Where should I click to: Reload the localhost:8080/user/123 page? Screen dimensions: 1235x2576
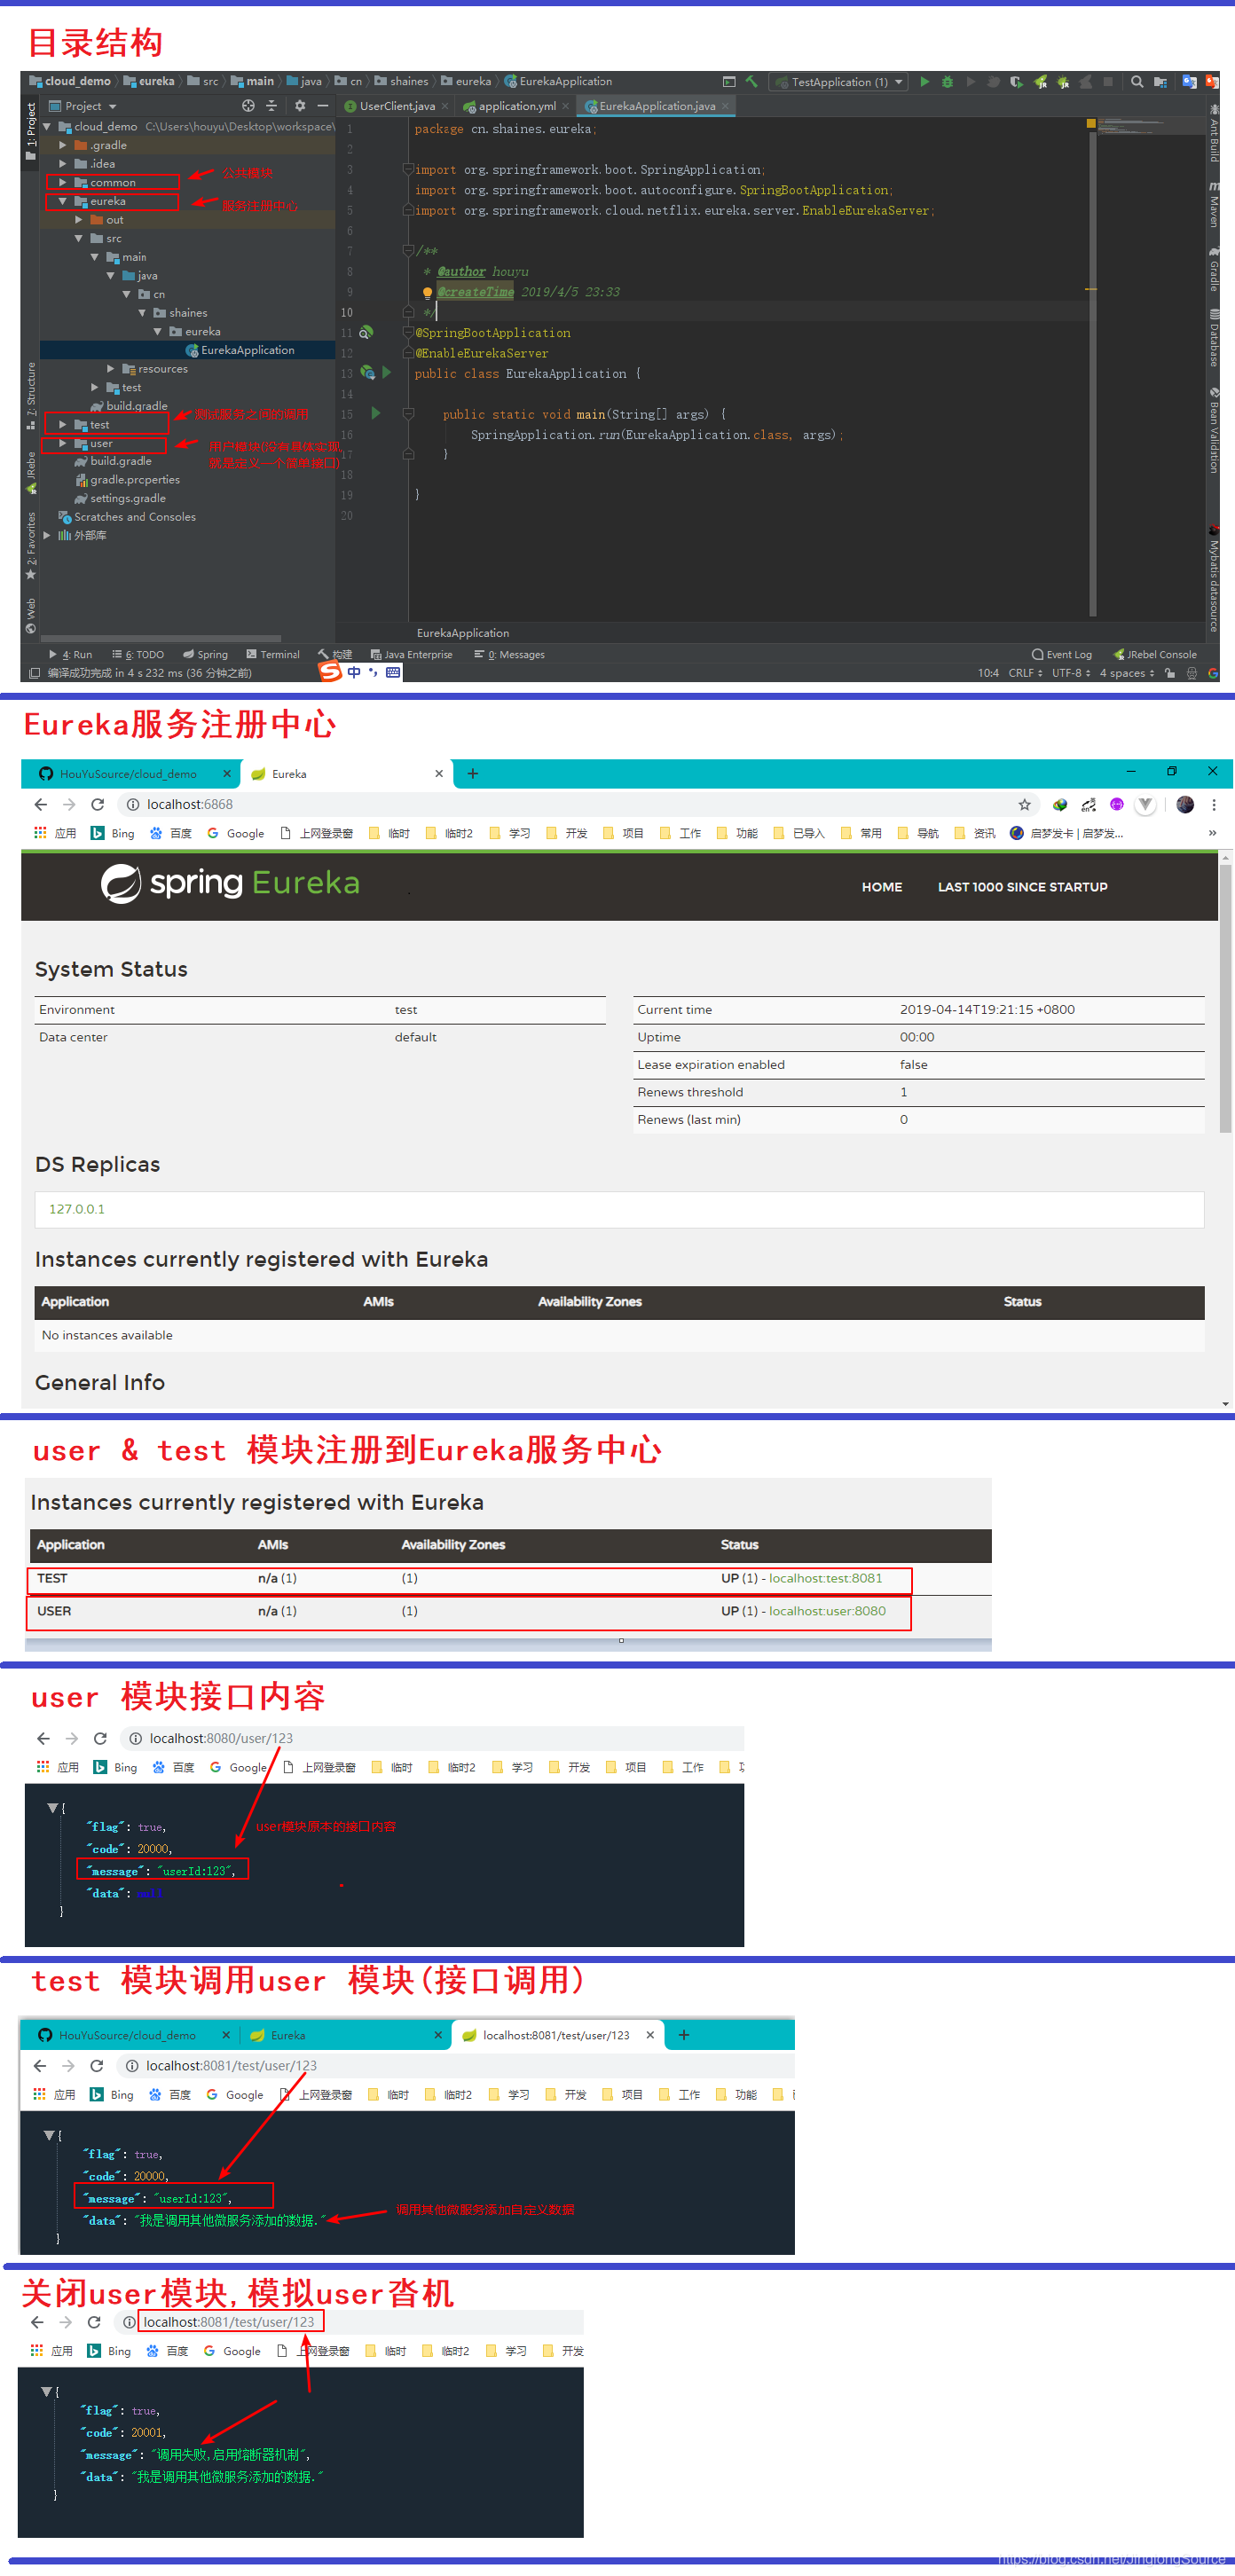pos(100,1738)
